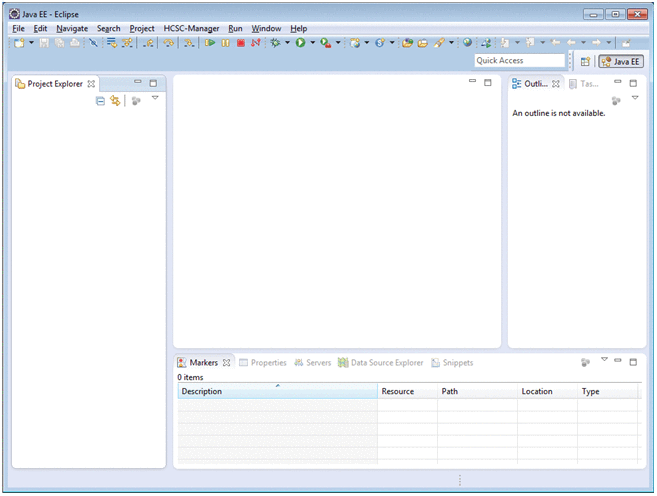657x496 pixels.
Task: Click the red Terminate button in toolbar
Action: tap(240, 43)
